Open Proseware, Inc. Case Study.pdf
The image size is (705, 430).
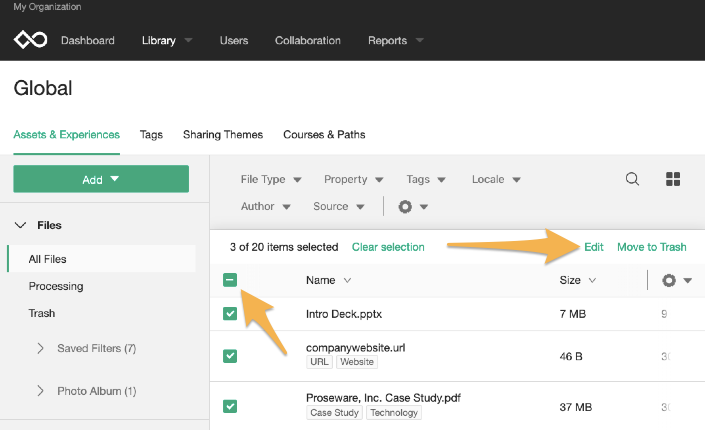click(383, 398)
